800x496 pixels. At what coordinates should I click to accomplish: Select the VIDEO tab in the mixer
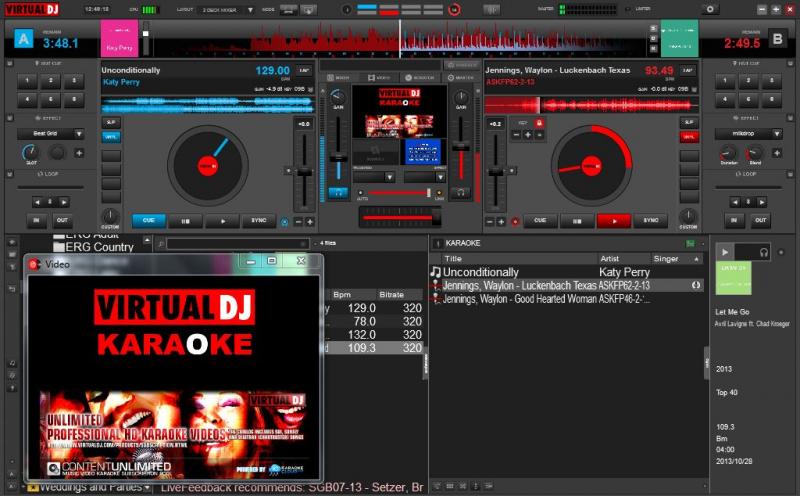(379, 78)
